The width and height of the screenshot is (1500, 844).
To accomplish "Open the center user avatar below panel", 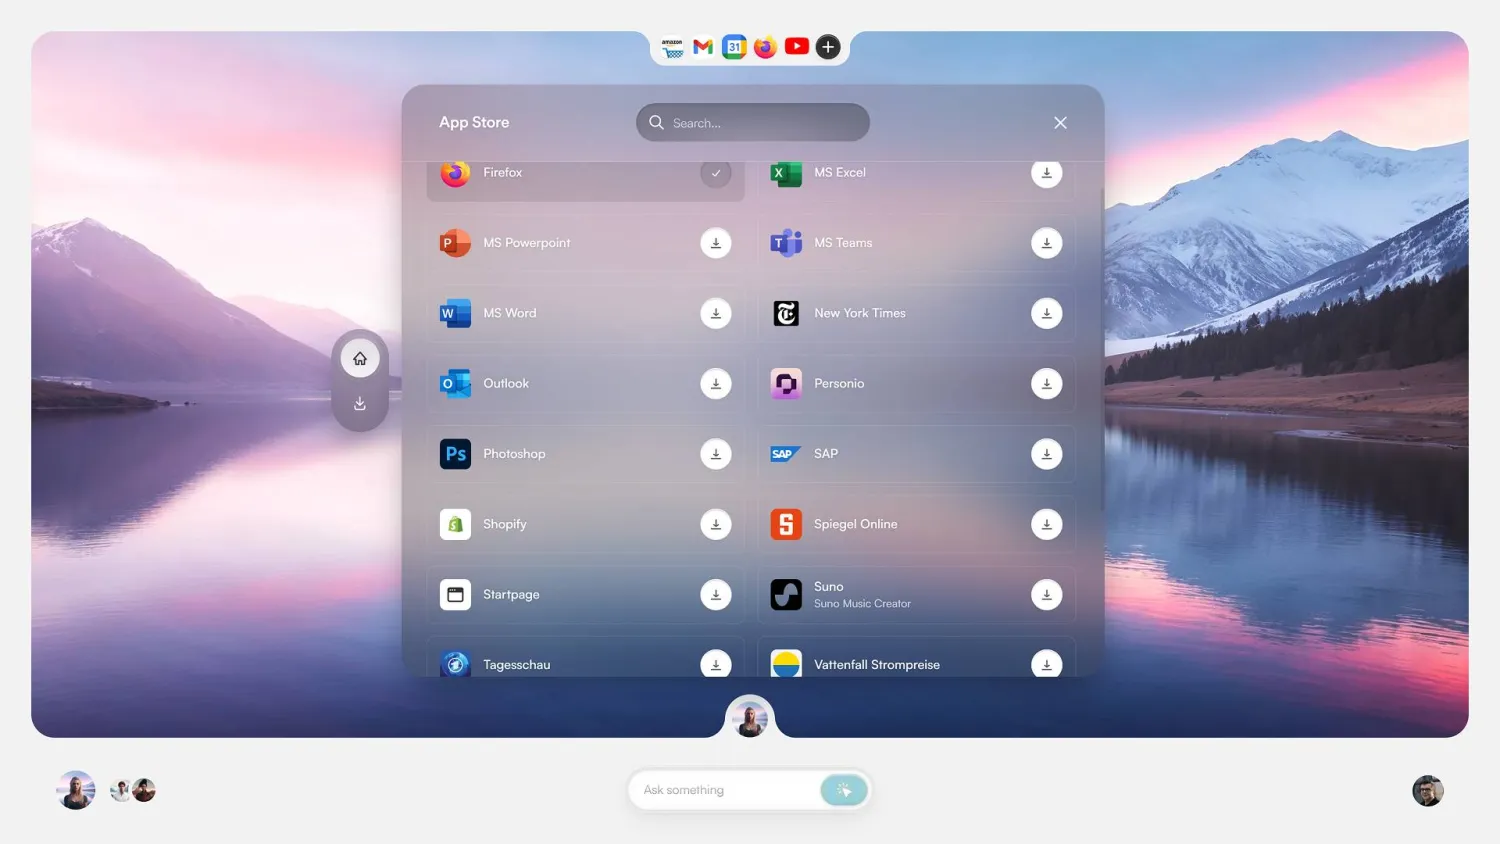I will pyautogui.click(x=750, y=718).
